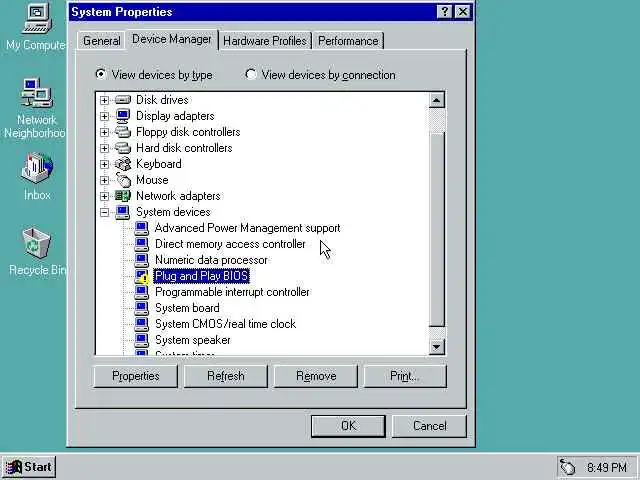Select 'Network adapters' label text
The width and height of the screenshot is (640, 480).
(178, 196)
